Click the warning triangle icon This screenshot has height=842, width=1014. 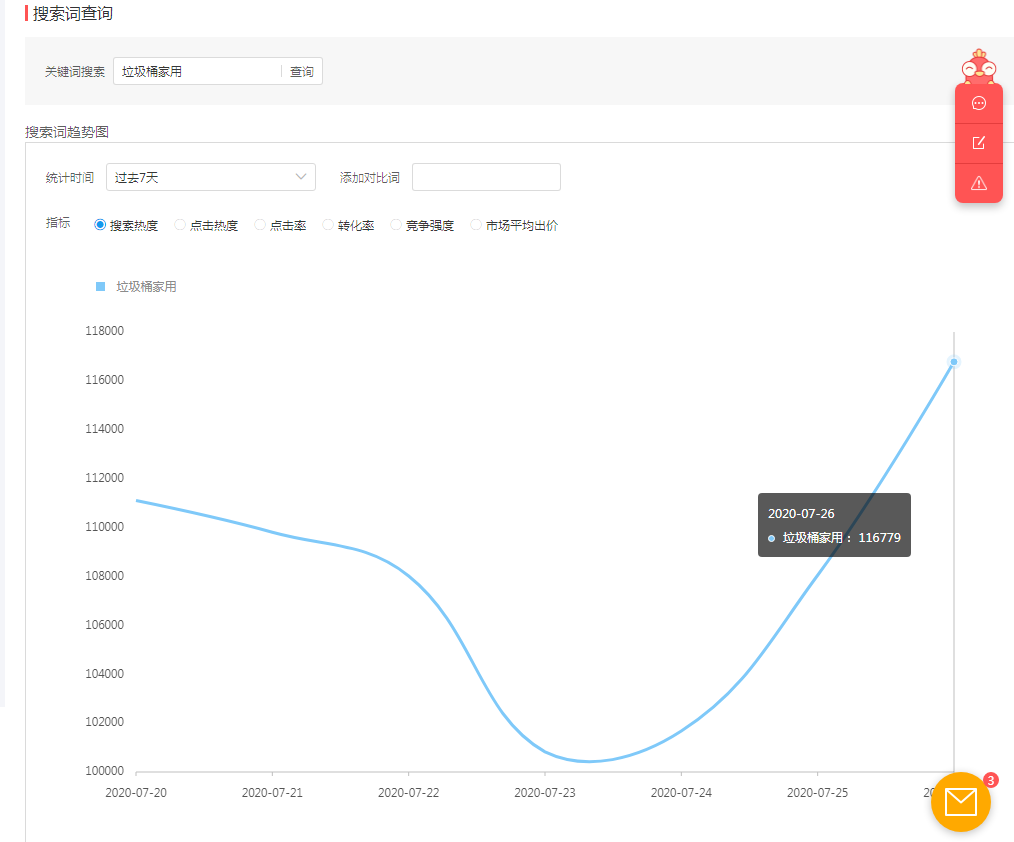pos(978,183)
